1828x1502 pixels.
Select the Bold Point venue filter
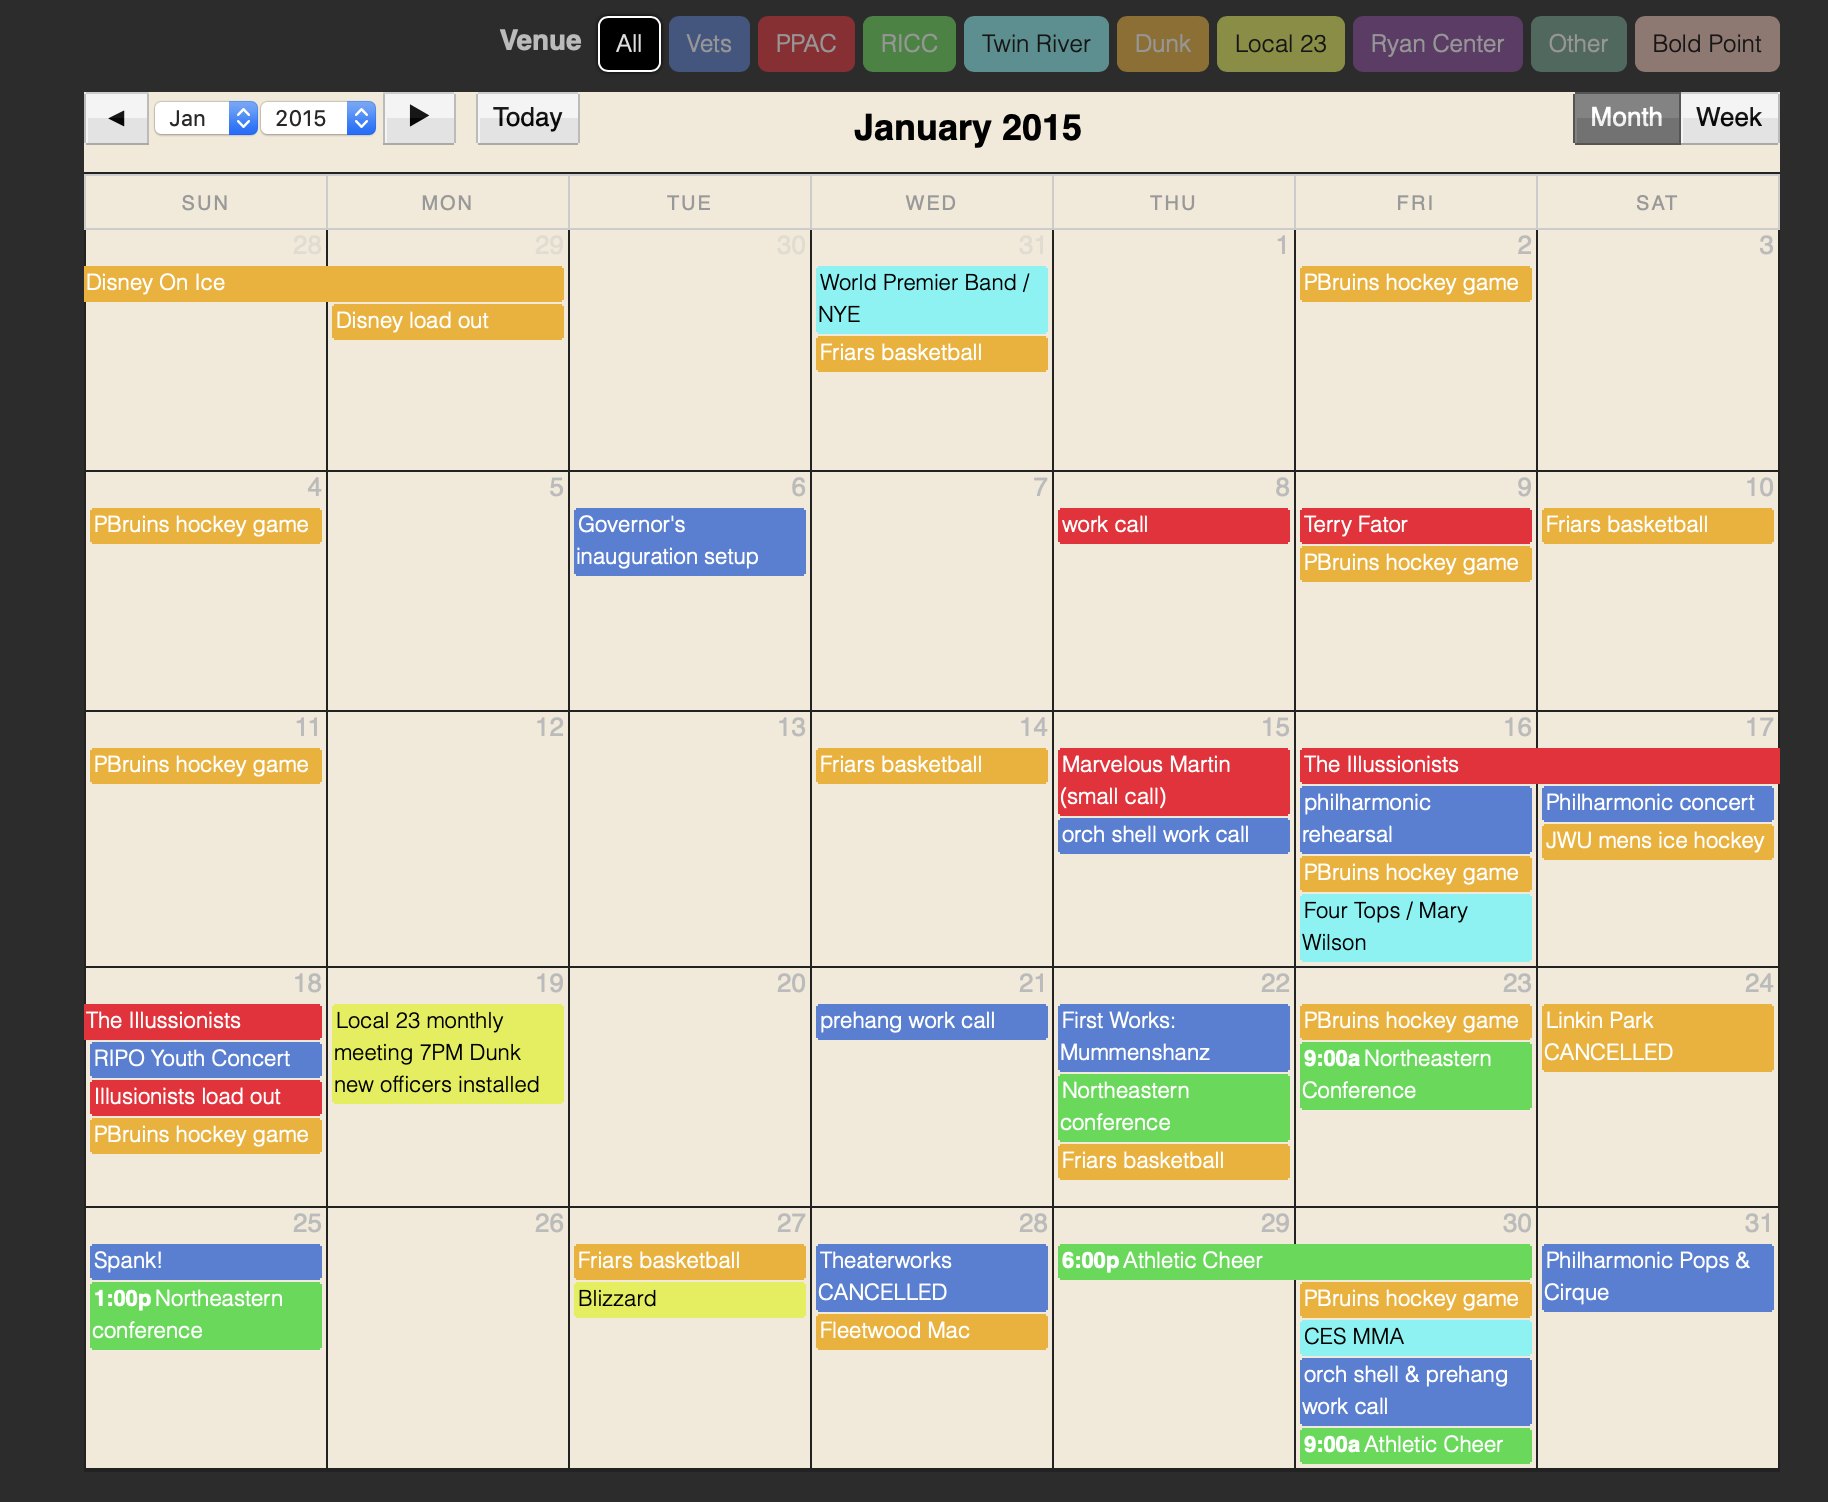[1706, 44]
